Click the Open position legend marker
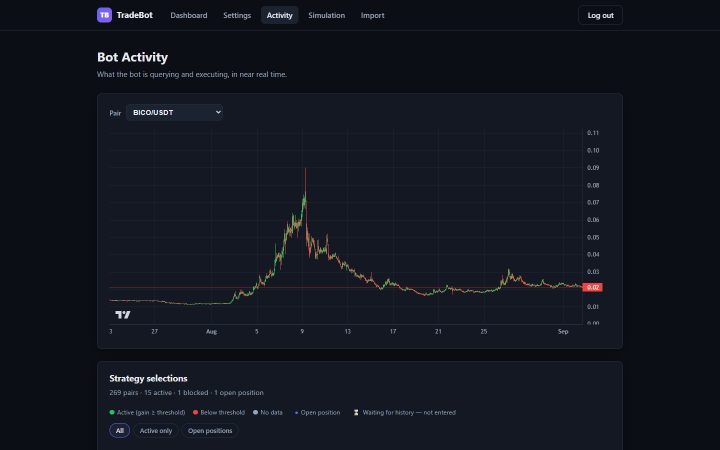 click(x=296, y=413)
